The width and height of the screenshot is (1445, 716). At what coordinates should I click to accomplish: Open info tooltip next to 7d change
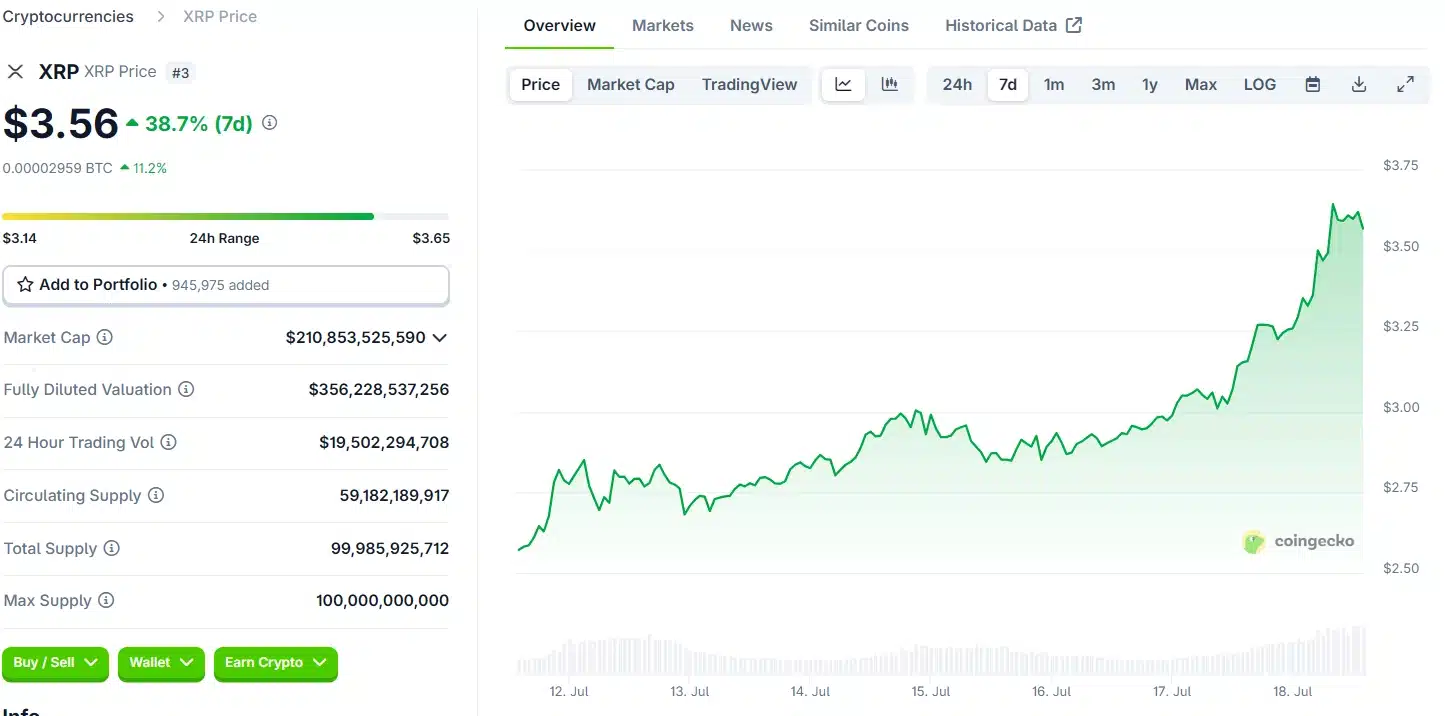pyautogui.click(x=269, y=123)
